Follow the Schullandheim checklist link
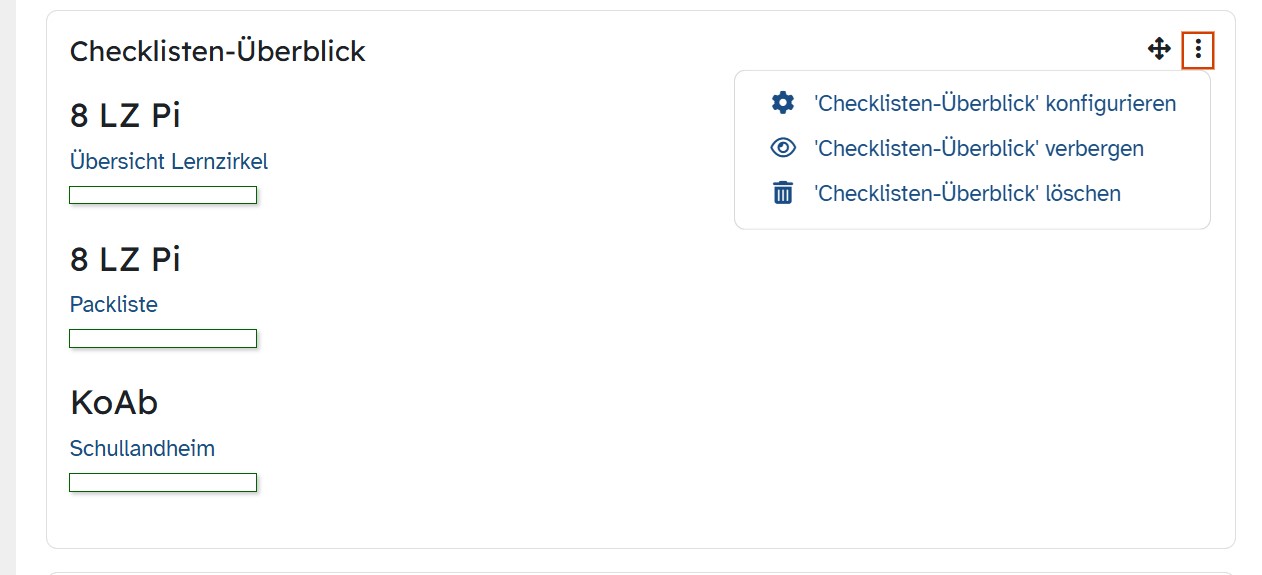 [142, 448]
